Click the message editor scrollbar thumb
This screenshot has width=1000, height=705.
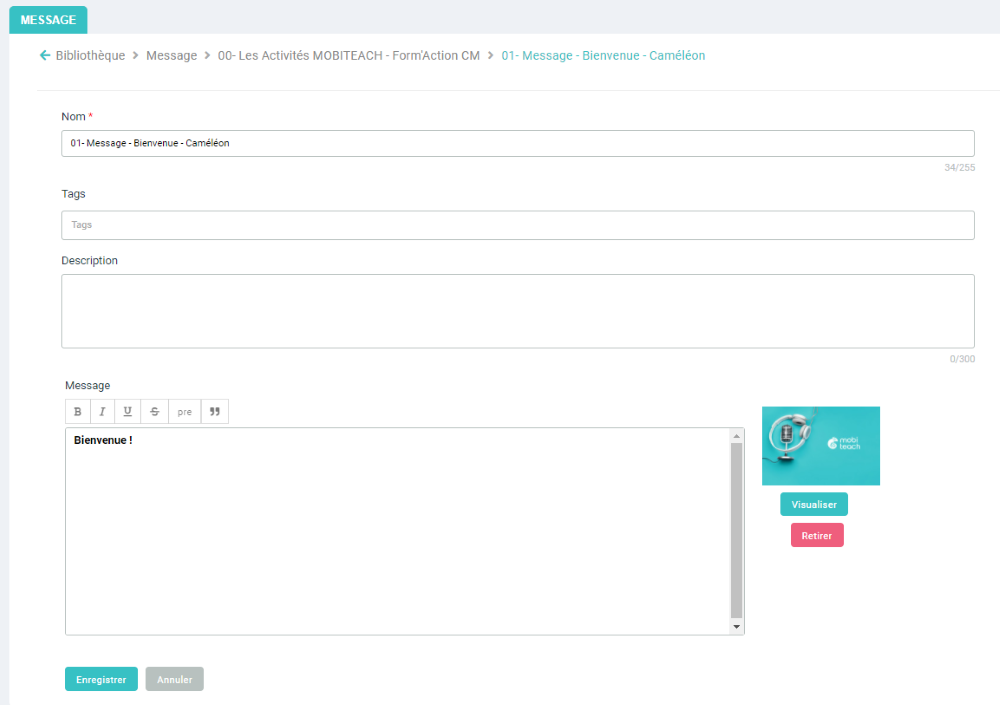coord(737,531)
